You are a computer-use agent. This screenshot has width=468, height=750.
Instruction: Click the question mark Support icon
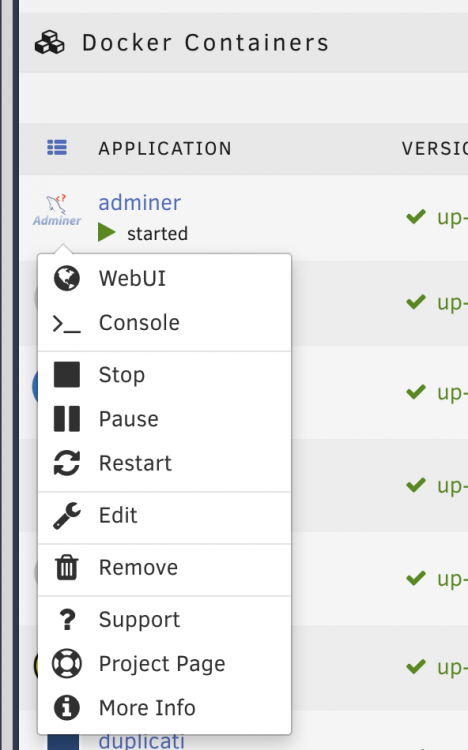tap(67, 619)
